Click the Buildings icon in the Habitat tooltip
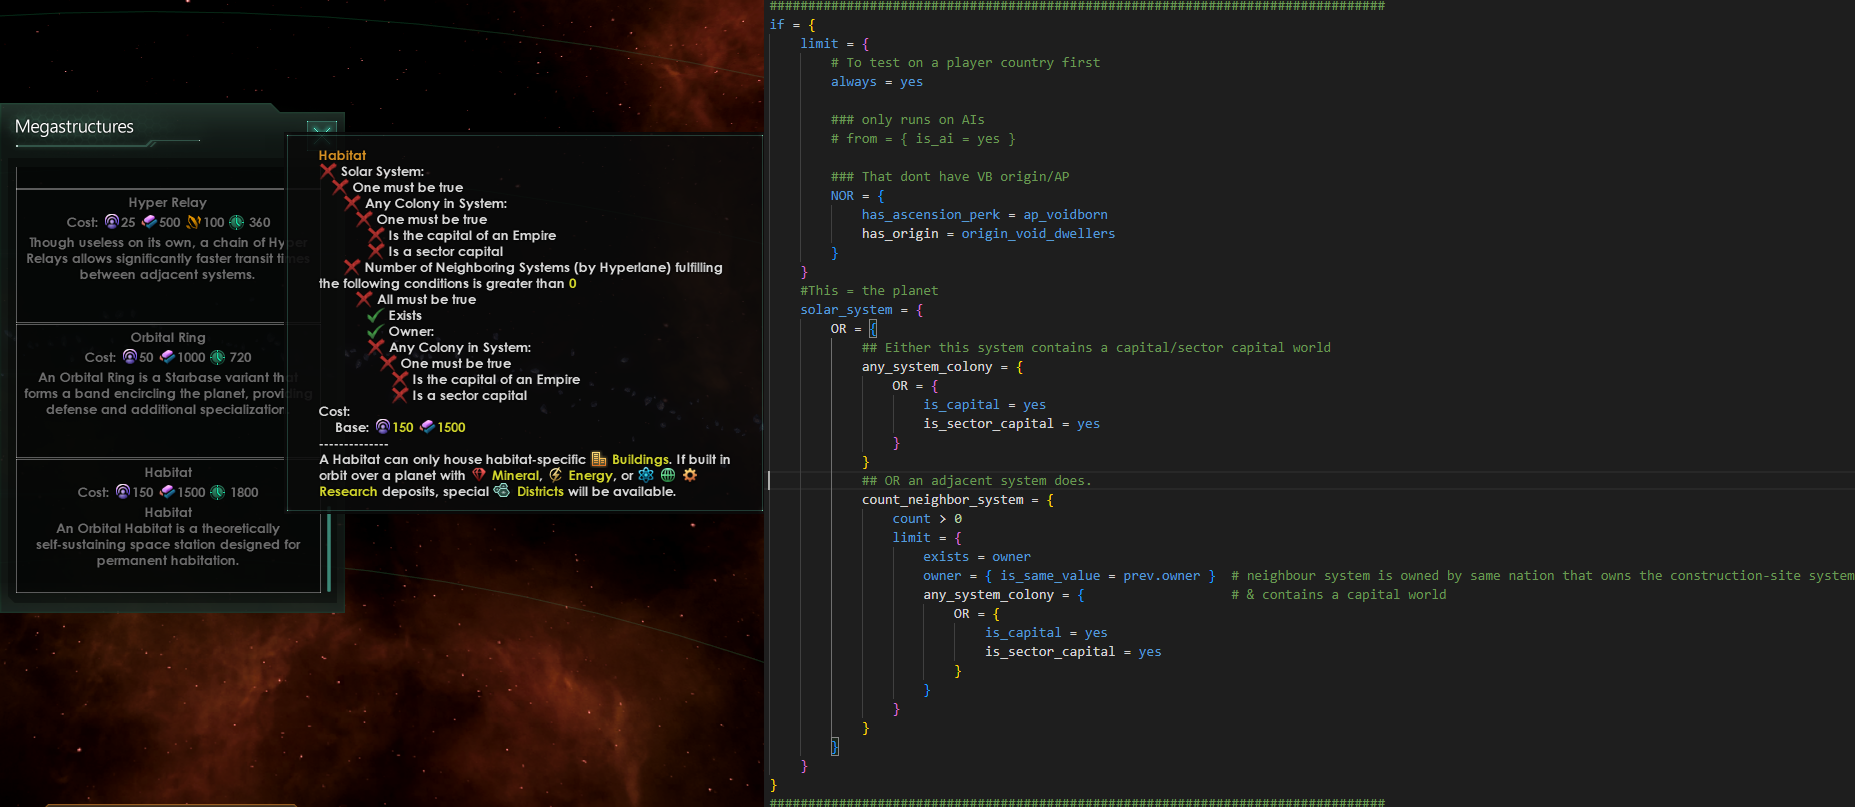 599,459
